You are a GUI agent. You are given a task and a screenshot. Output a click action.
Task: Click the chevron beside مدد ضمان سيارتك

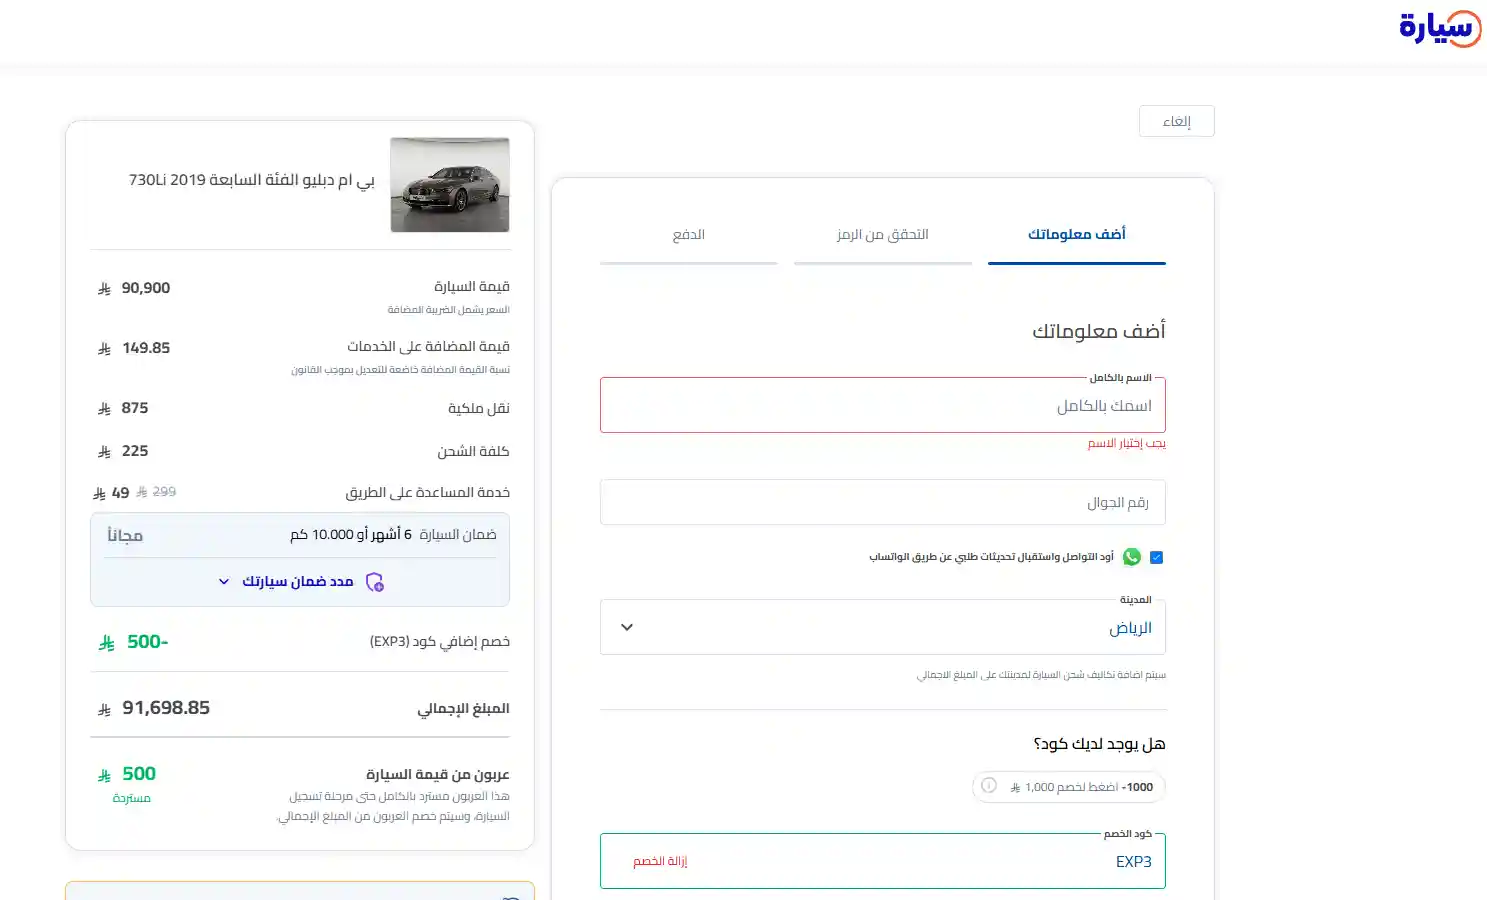pyautogui.click(x=224, y=581)
